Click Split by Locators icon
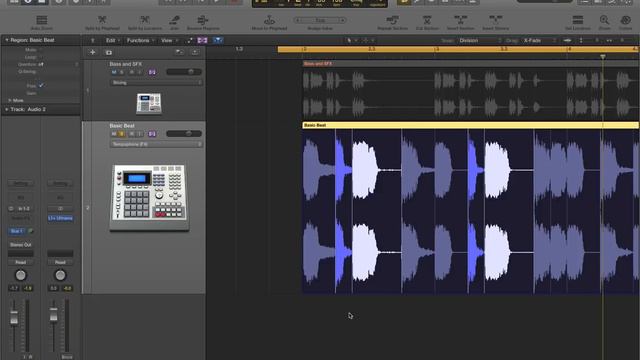Viewport: 640px width, 360px height. [144, 20]
